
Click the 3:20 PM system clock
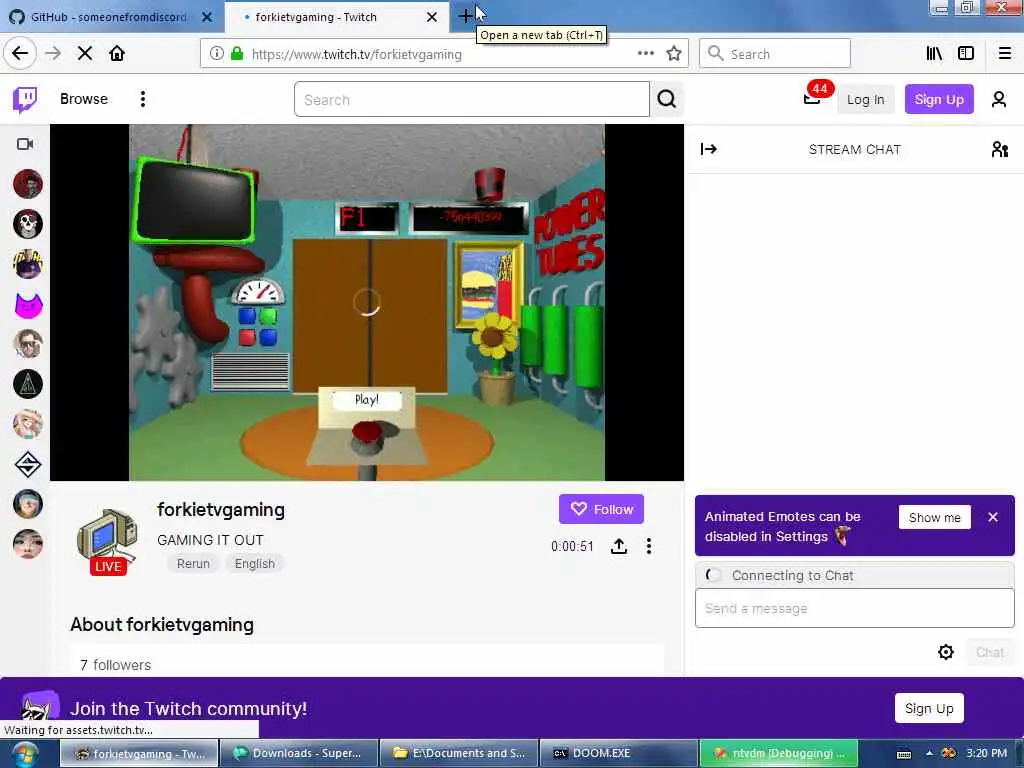point(986,754)
